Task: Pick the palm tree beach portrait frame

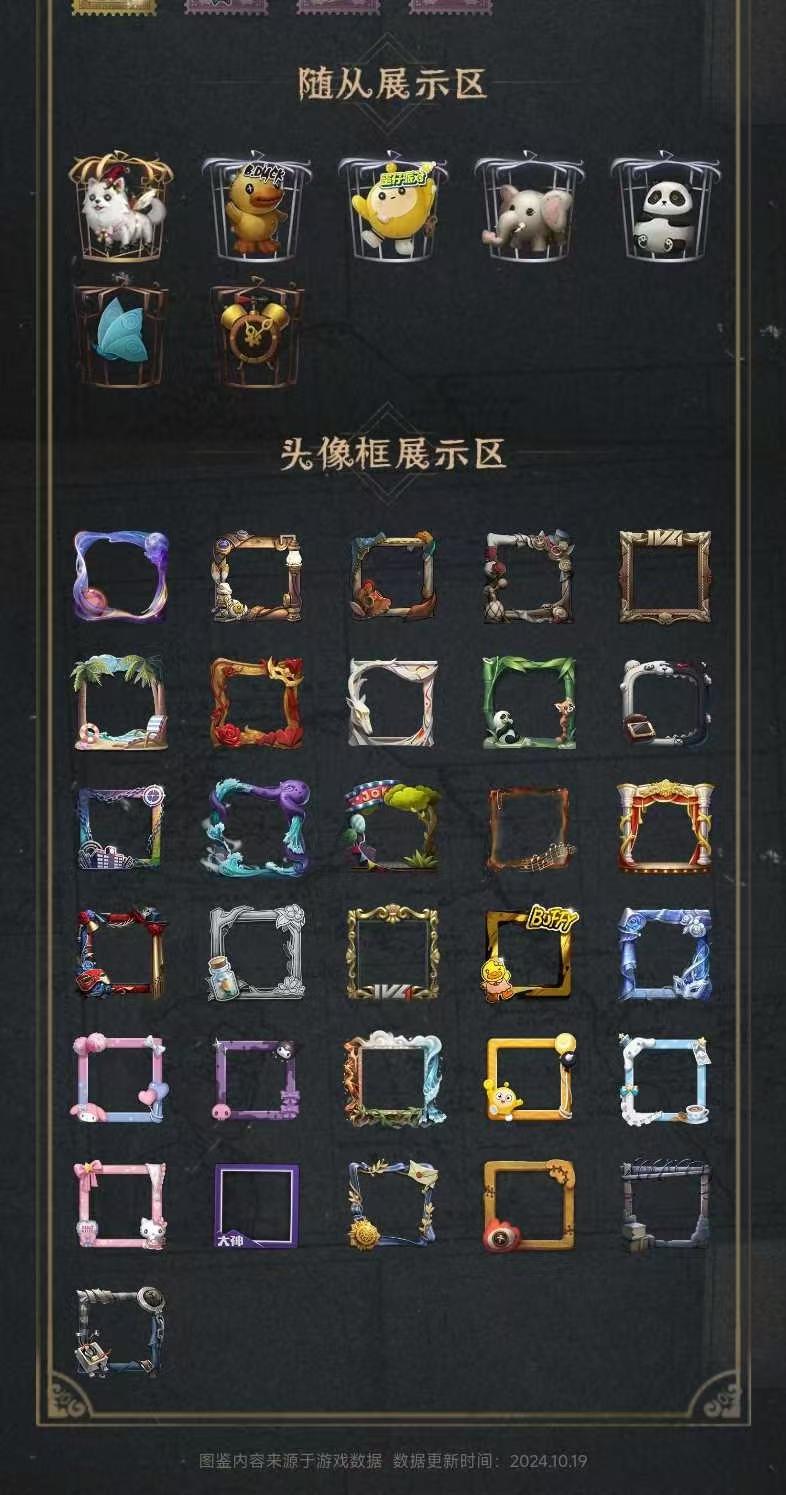Action: [121, 702]
